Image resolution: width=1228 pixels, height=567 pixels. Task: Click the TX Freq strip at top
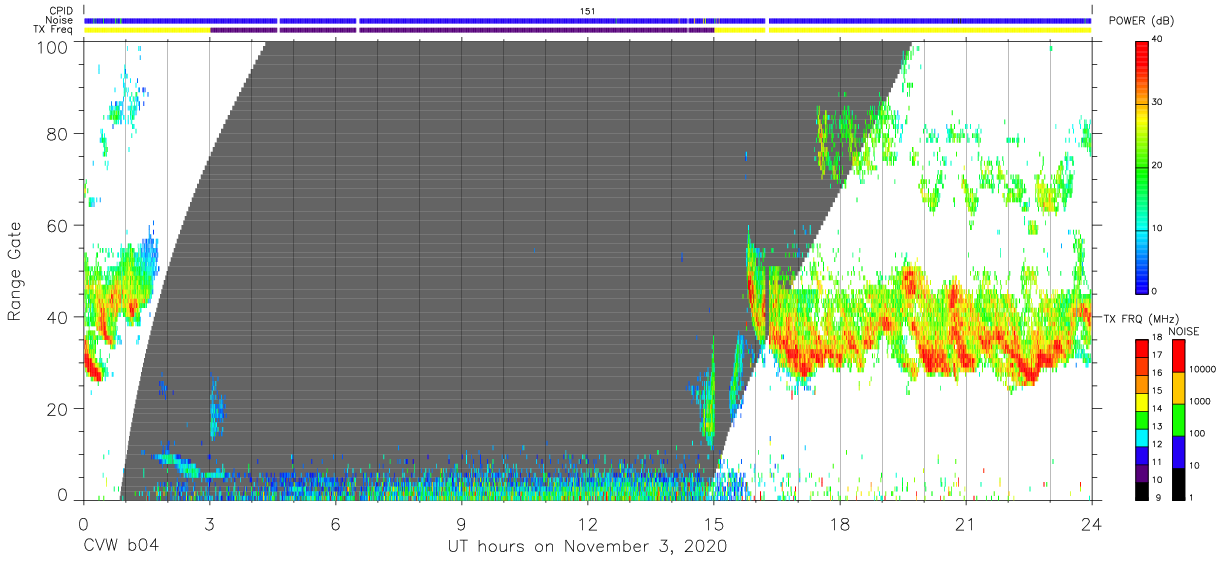point(588,30)
